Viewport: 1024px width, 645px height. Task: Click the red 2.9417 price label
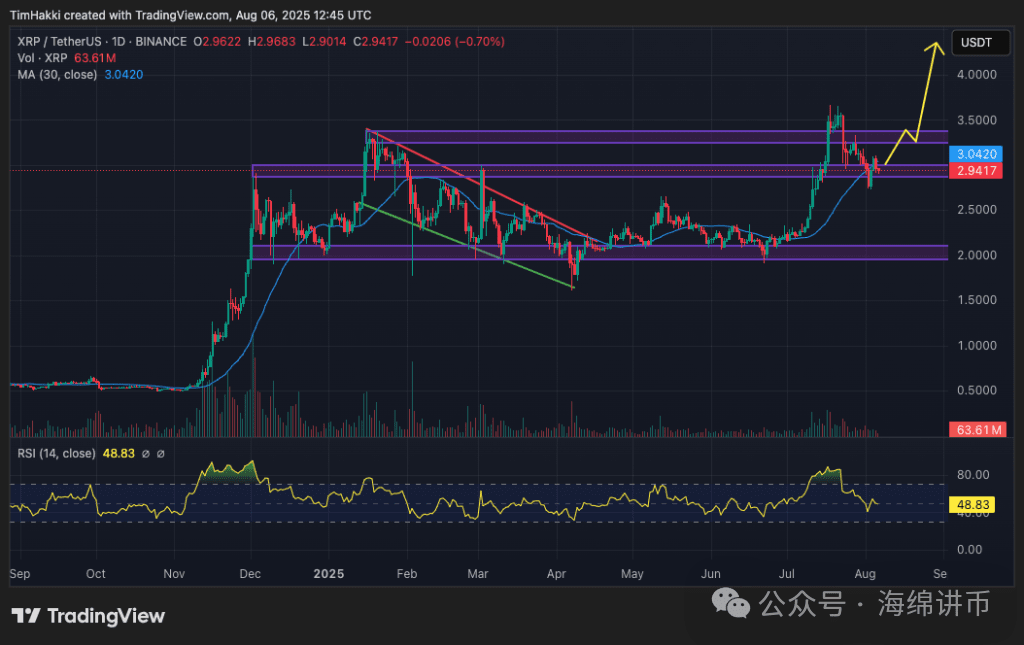tap(976, 170)
